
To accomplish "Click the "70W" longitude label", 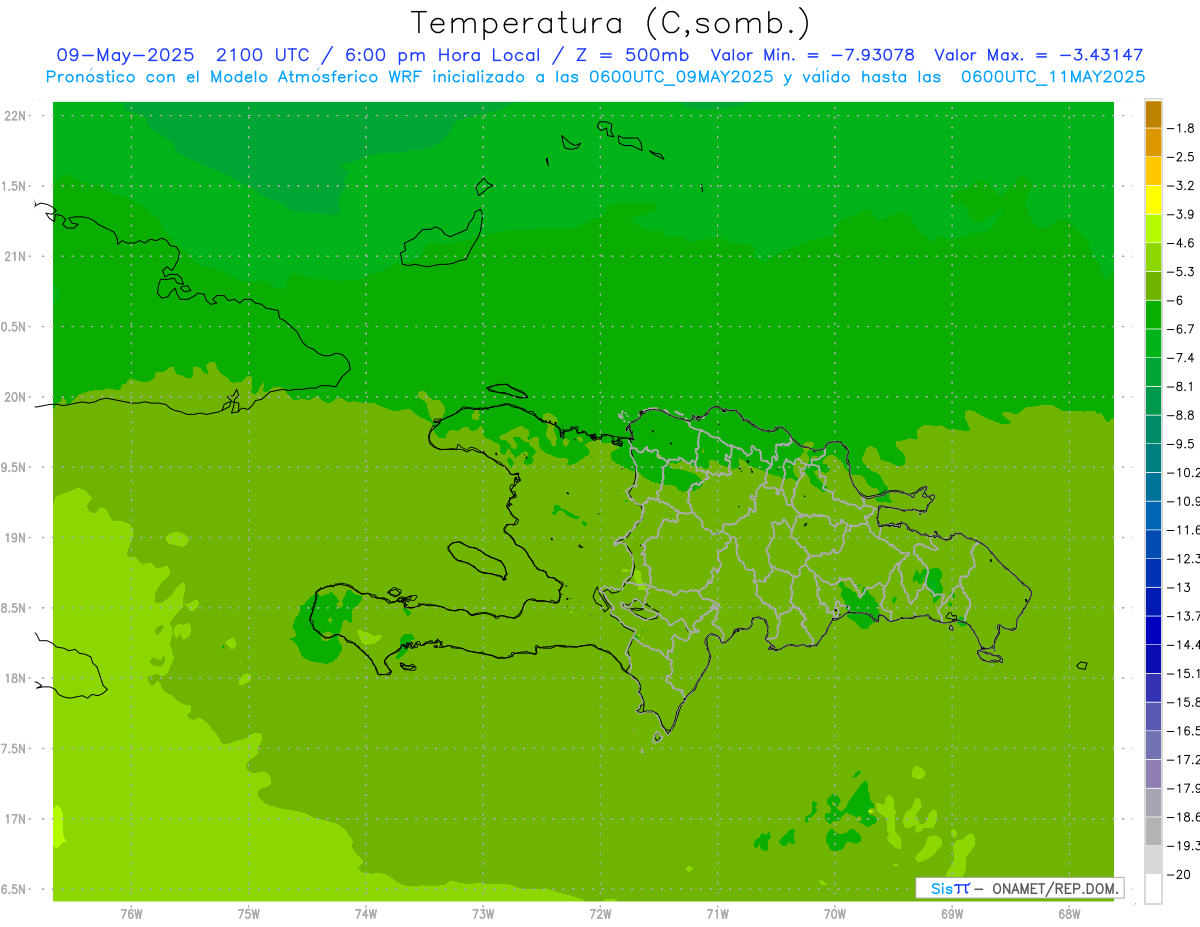I will tap(835, 913).
